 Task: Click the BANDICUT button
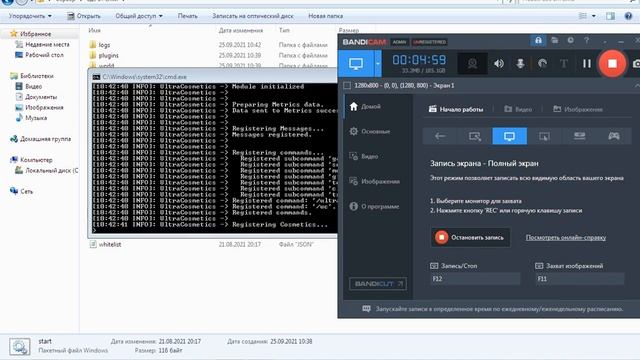[x=378, y=284]
